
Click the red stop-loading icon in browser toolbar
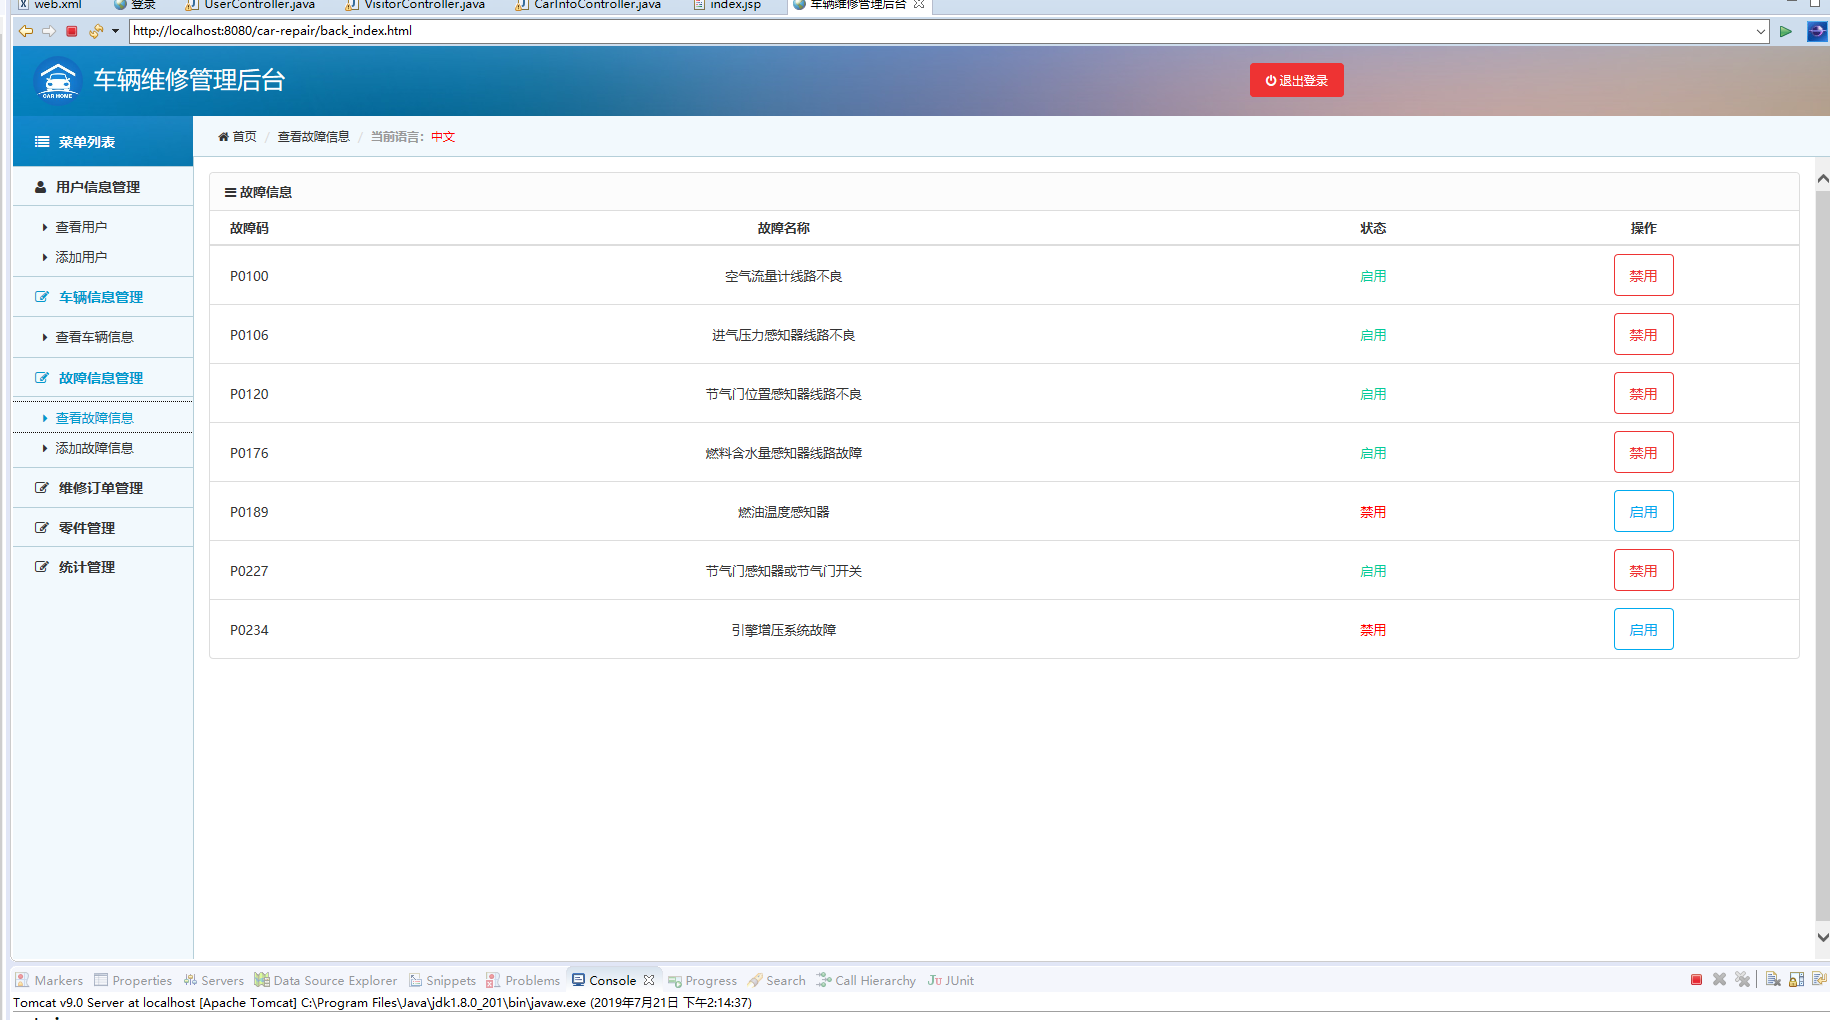tap(71, 31)
